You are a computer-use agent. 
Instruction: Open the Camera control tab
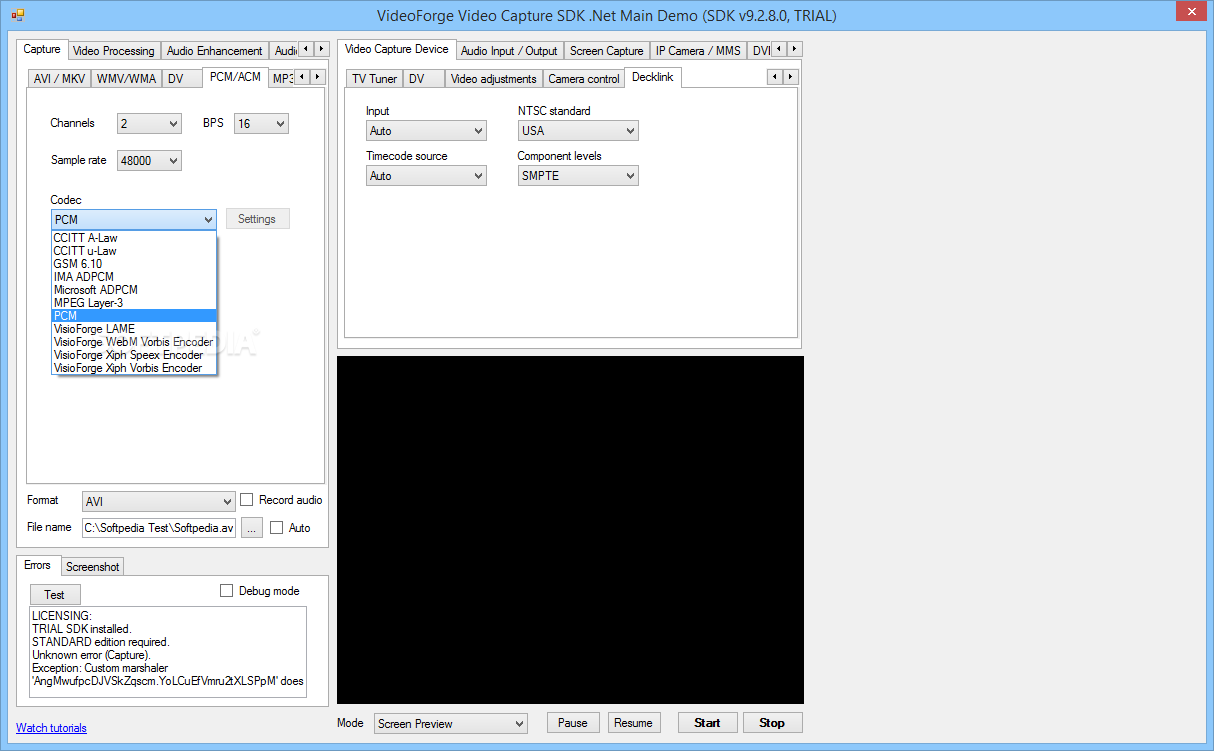(x=584, y=79)
